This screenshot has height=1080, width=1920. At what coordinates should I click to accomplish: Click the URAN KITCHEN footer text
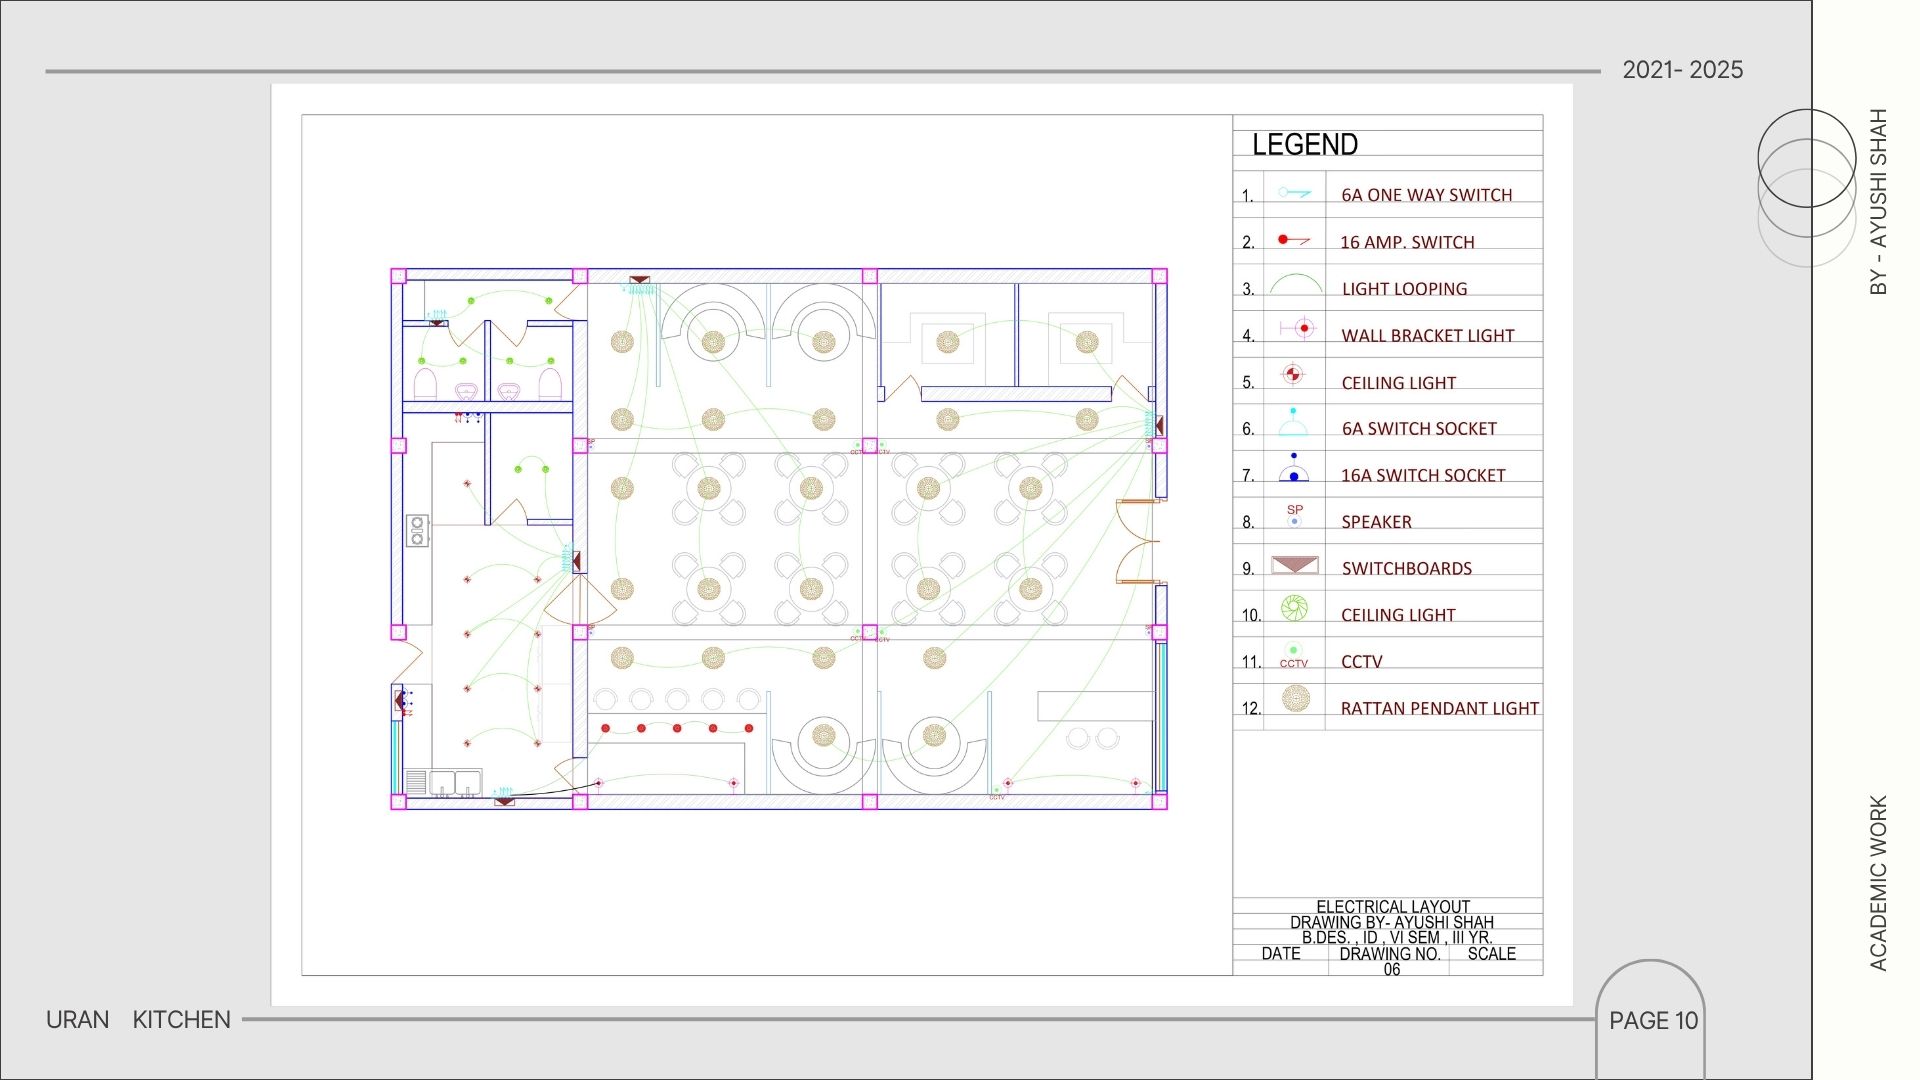click(x=138, y=1020)
